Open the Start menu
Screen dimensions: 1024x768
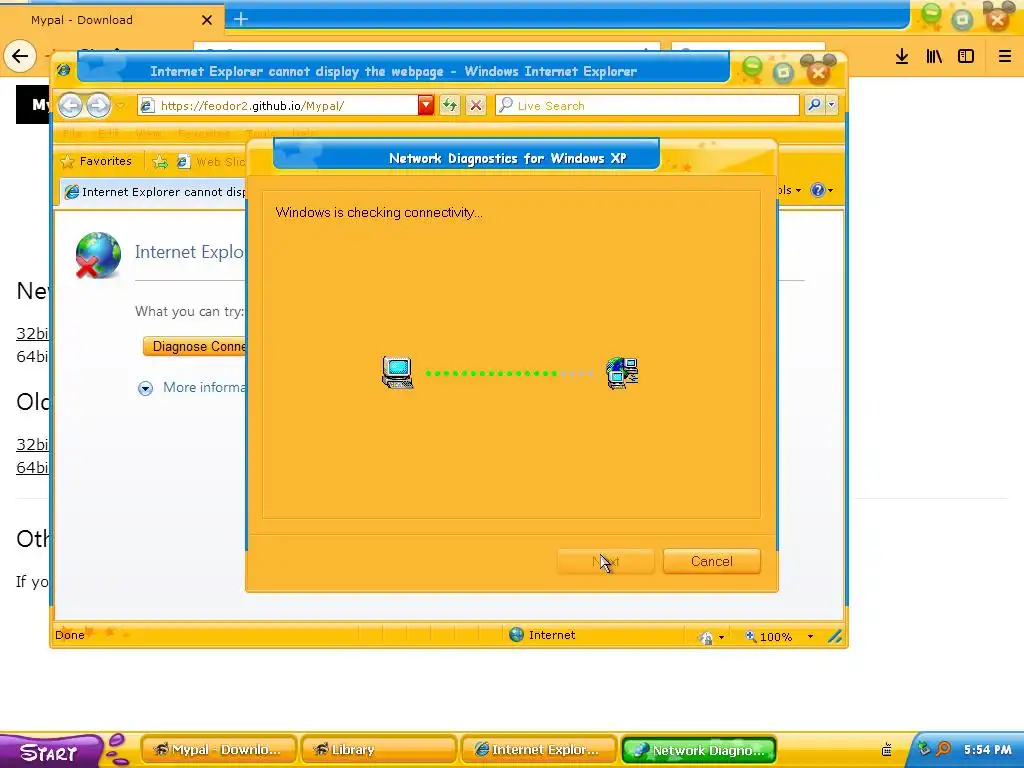(x=51, y=752)
